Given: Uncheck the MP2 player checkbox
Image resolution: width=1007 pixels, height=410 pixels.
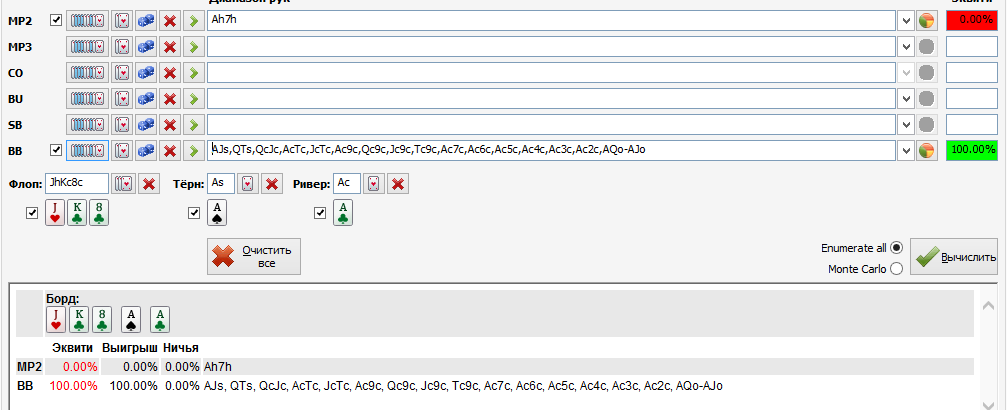Looking at the screenshot, I should click(56, 20).
